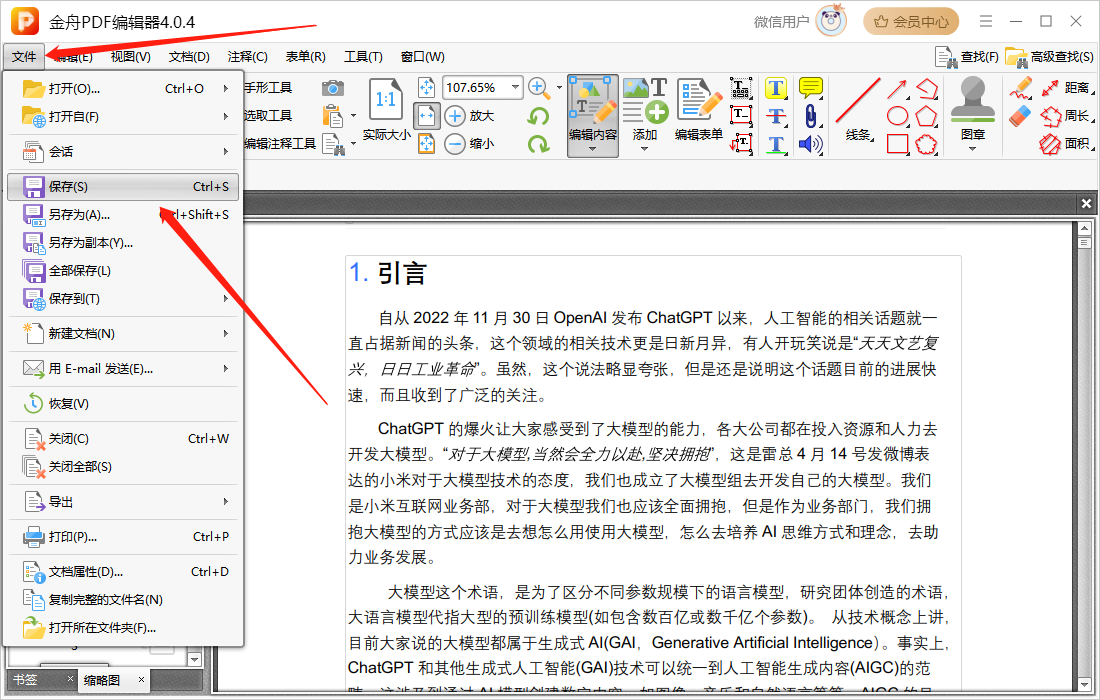The width and height of the screenshot is (1100, 700).
Task: Click the 高级查找(S) advanced search button
Action: [1049, 57]
